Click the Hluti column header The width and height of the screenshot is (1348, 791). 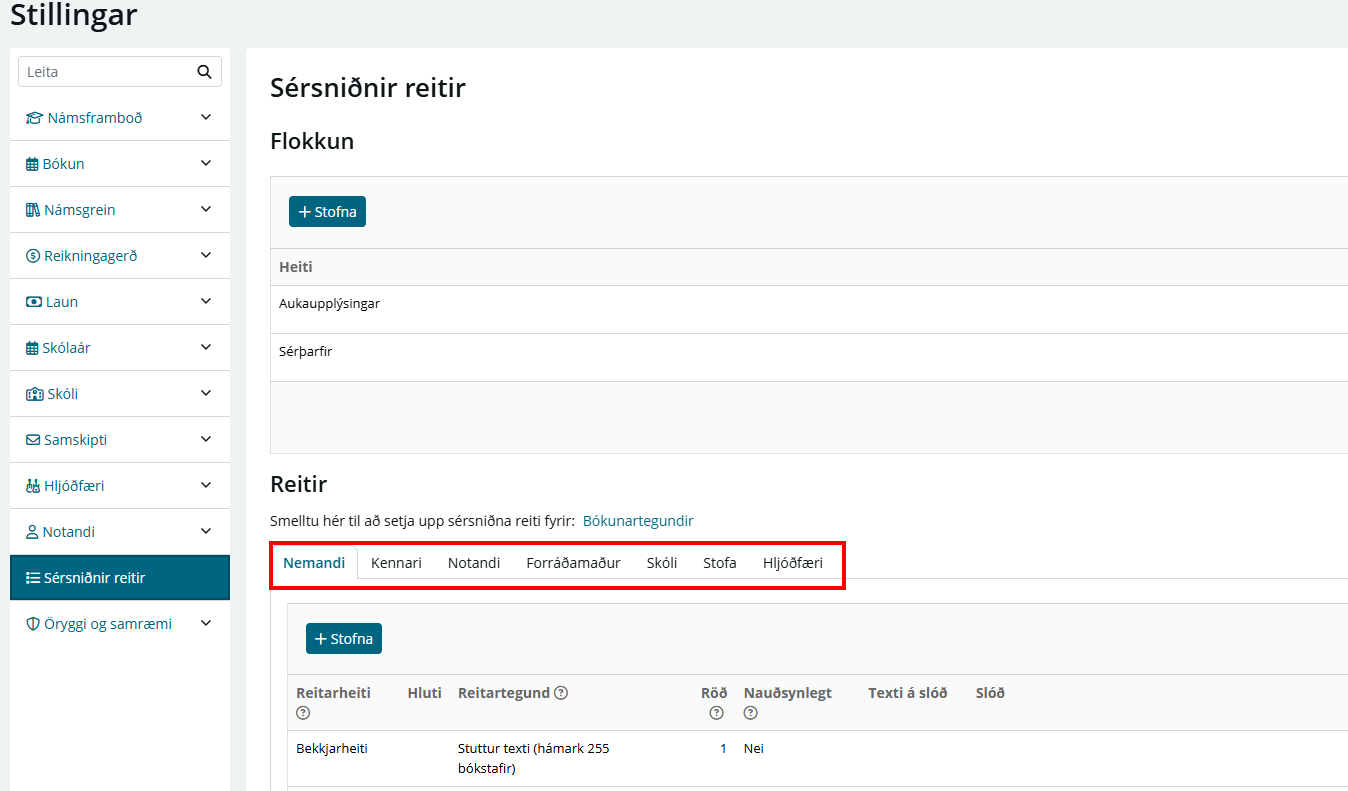425,693
